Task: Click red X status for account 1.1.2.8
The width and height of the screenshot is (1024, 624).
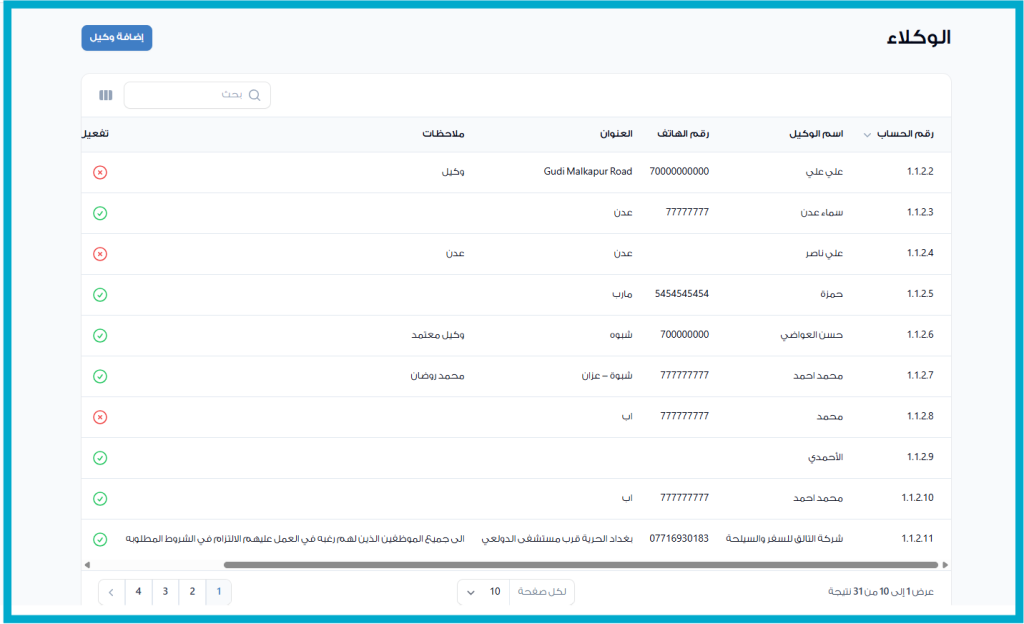Action: (x=100, y=417)
